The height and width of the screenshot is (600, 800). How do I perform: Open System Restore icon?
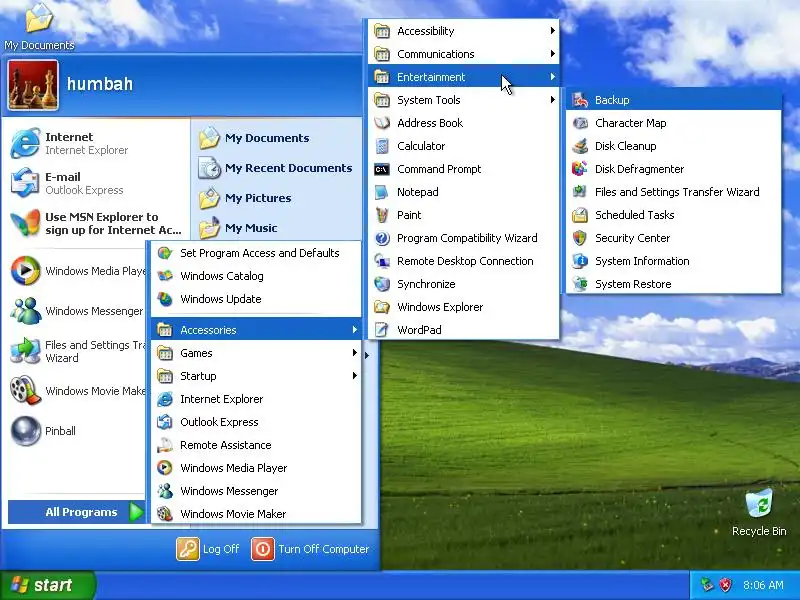(x=580, y=284)
